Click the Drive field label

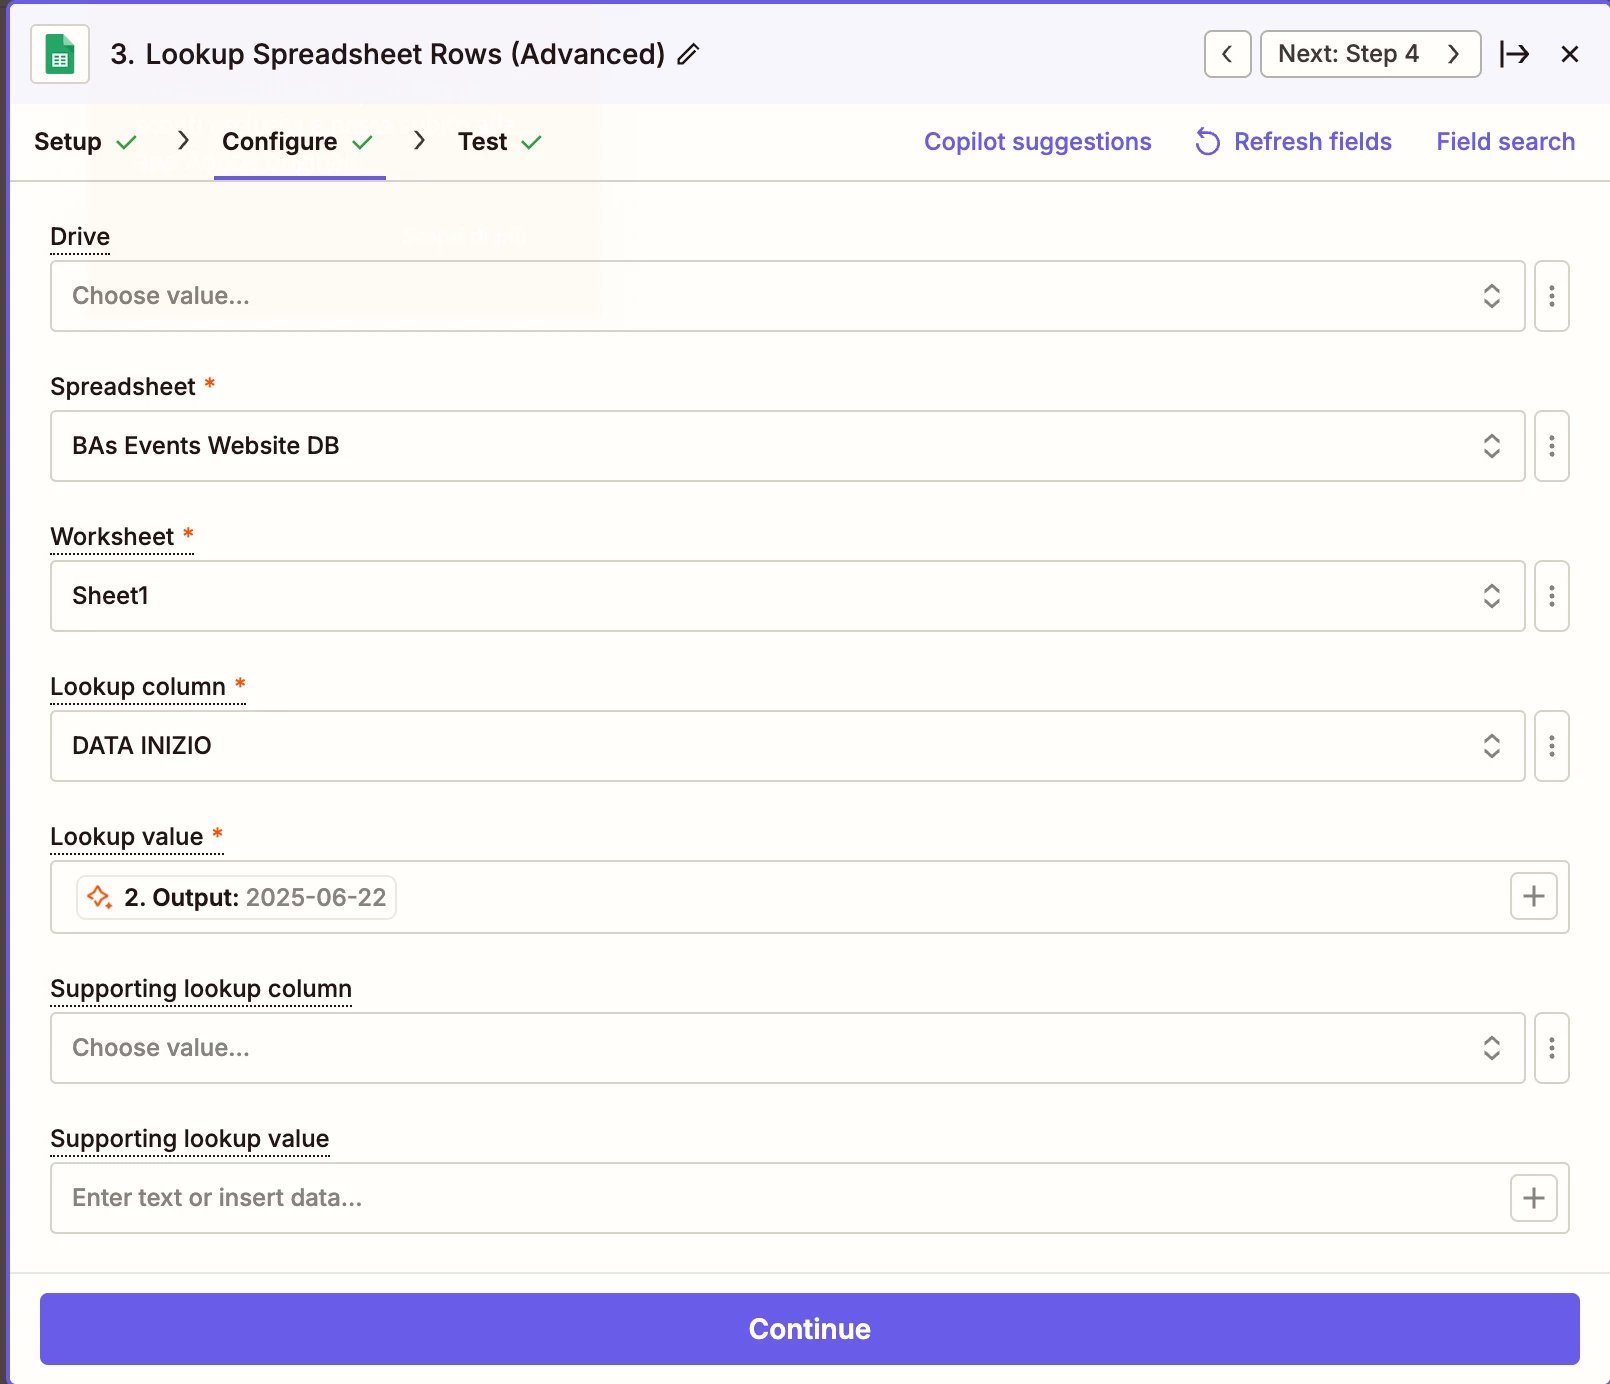pyautogui.click(x=80, y=237)
